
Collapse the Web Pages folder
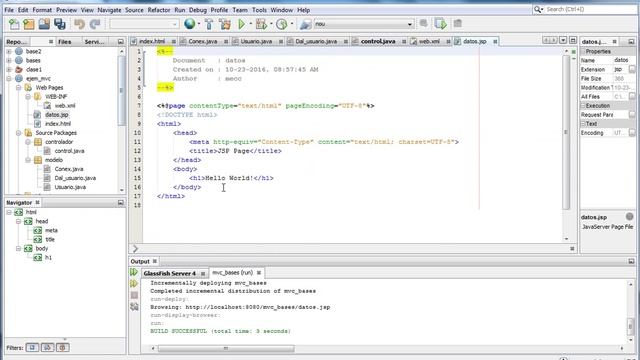pyautogui.click(x=18, y=88)
